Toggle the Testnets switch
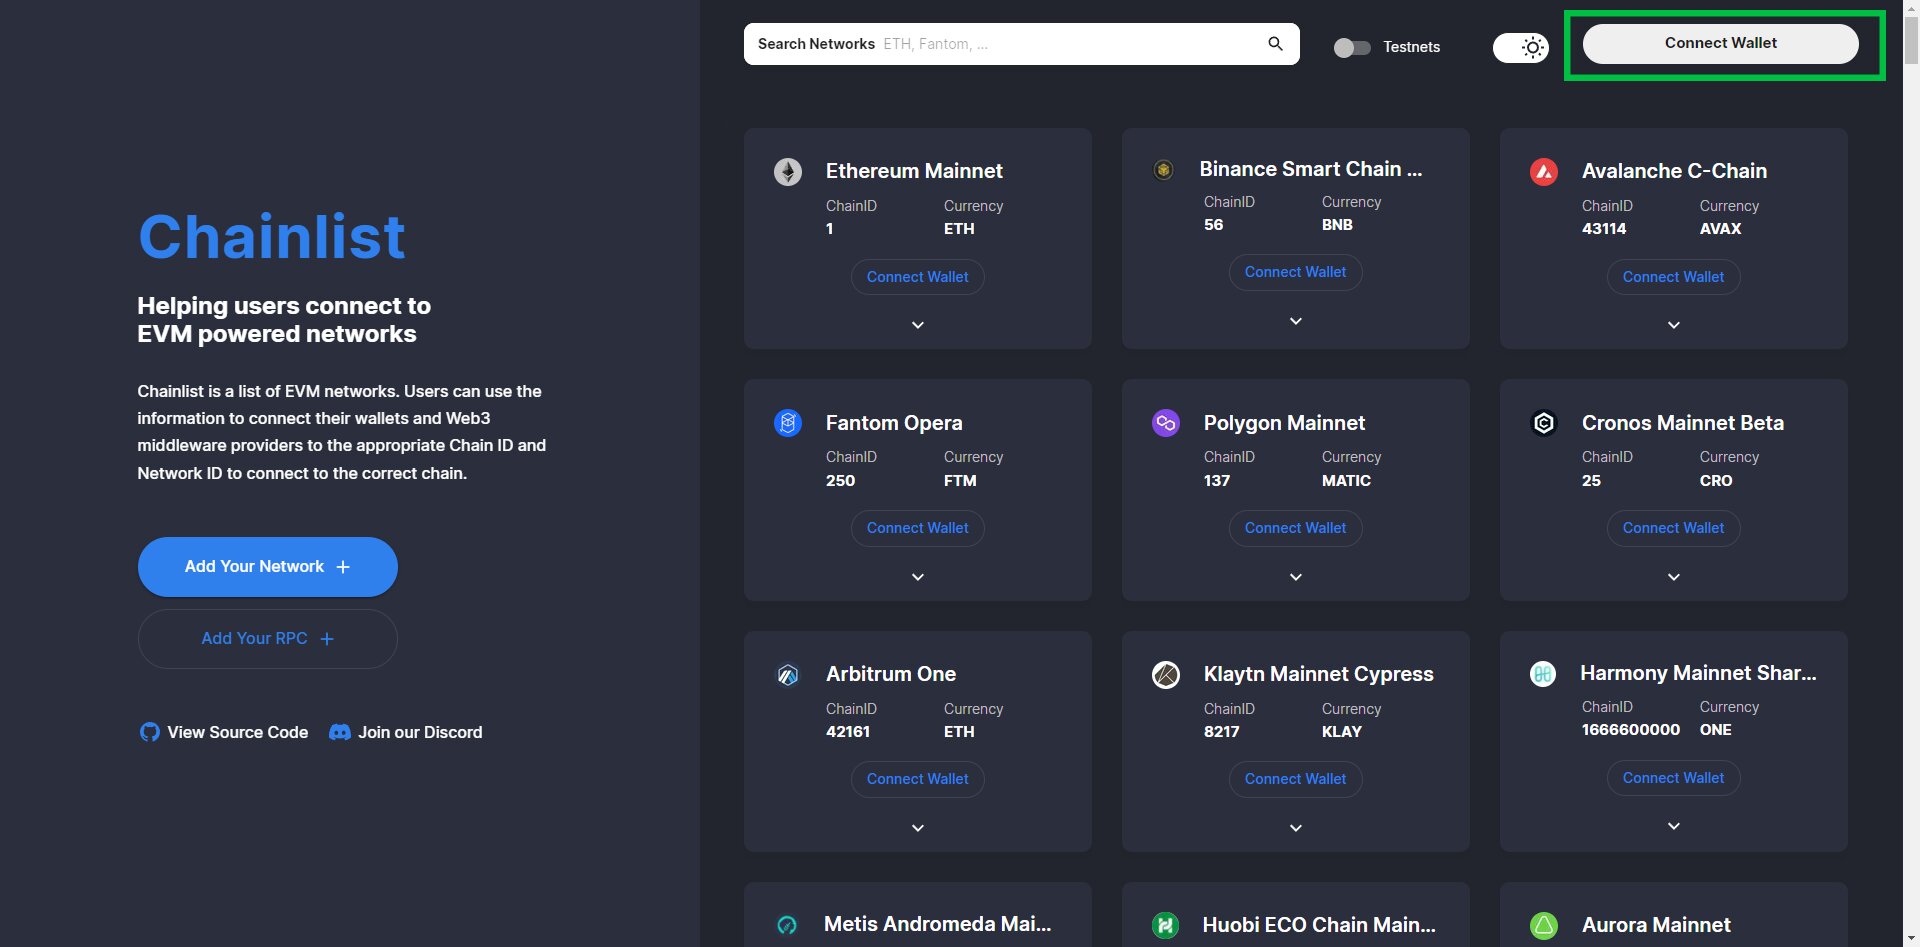This screenshot has height=947, width=1920. (x=1352, y=47)
